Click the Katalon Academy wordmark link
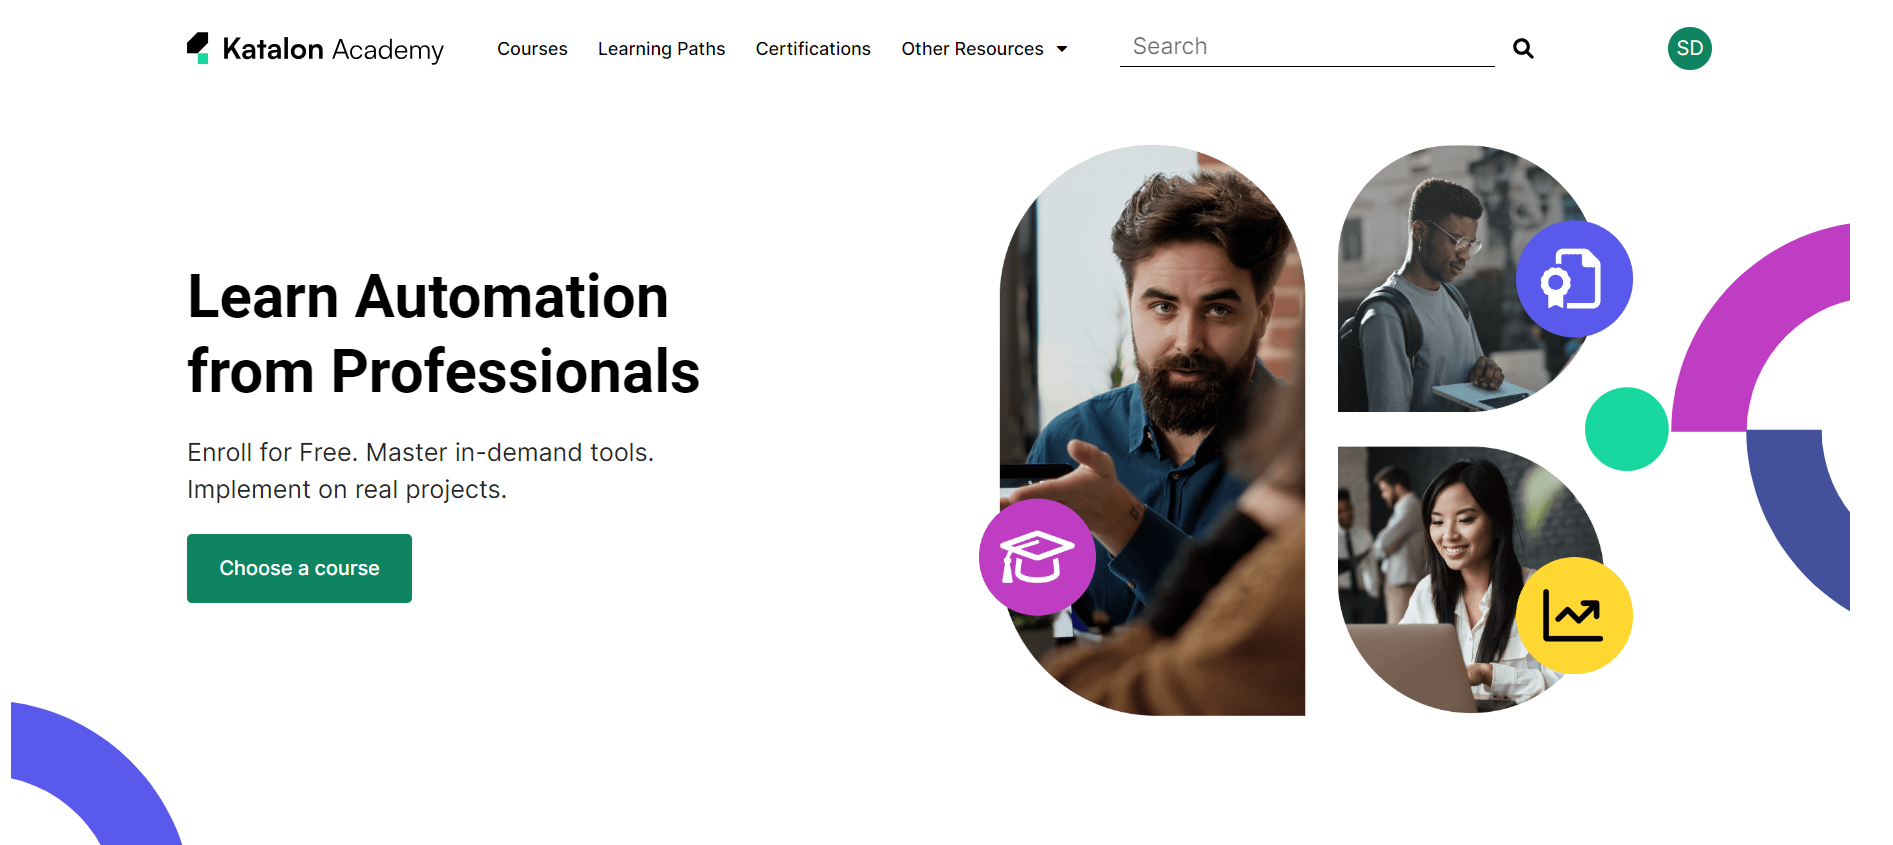This screenshot has width=1893, height=845. click(x=336, y=48)
